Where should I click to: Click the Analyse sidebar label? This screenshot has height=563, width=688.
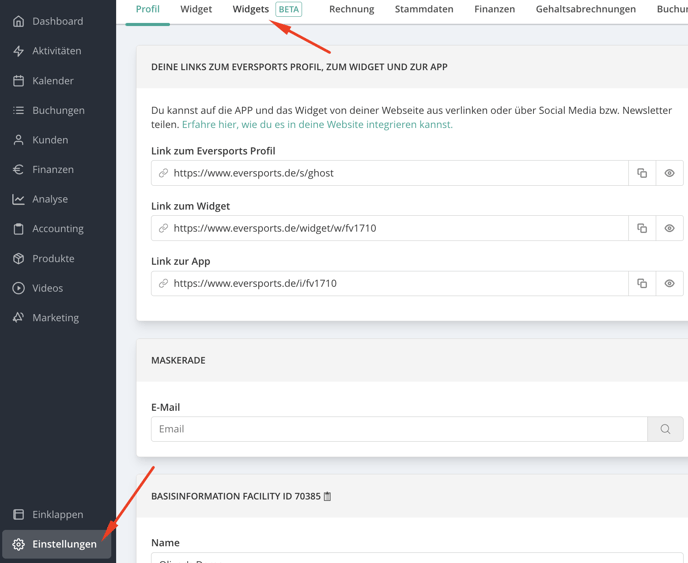click(x=50, y=199)
